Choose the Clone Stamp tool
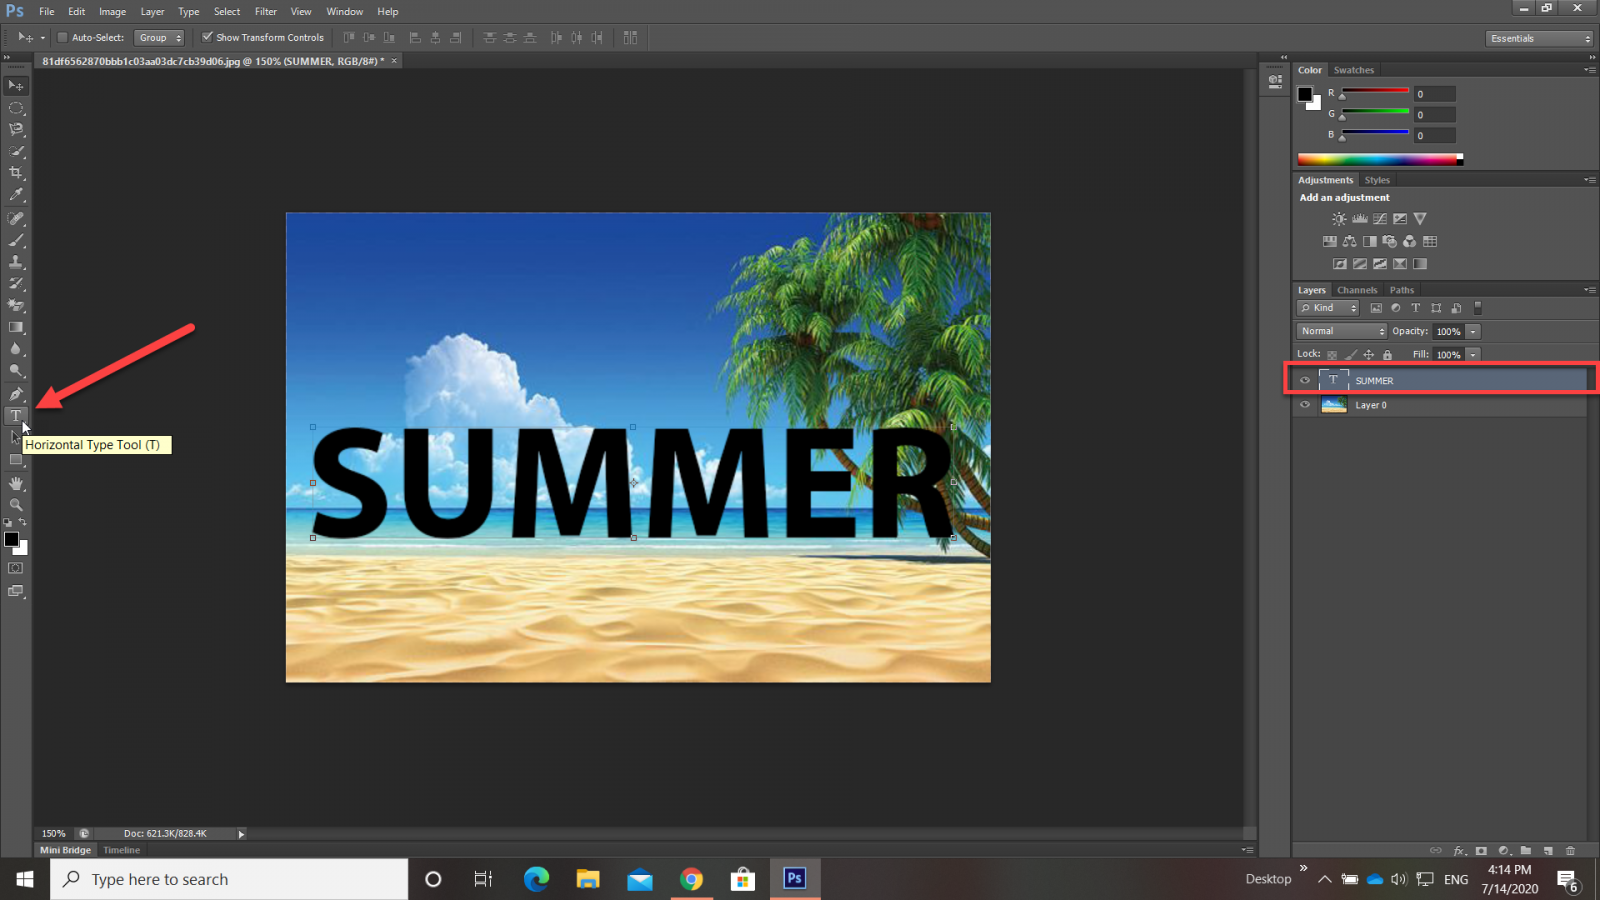Screen dimensions: 1600x900 click(x=16, y=262)
